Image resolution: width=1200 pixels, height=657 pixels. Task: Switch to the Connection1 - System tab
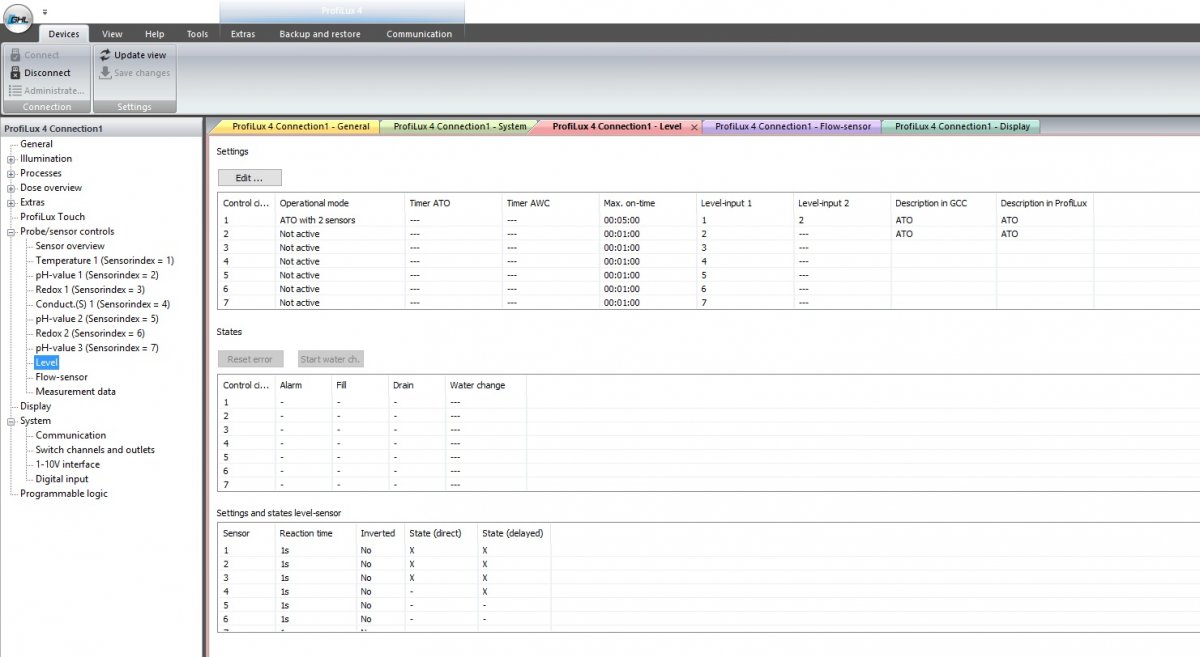[458, 127]
